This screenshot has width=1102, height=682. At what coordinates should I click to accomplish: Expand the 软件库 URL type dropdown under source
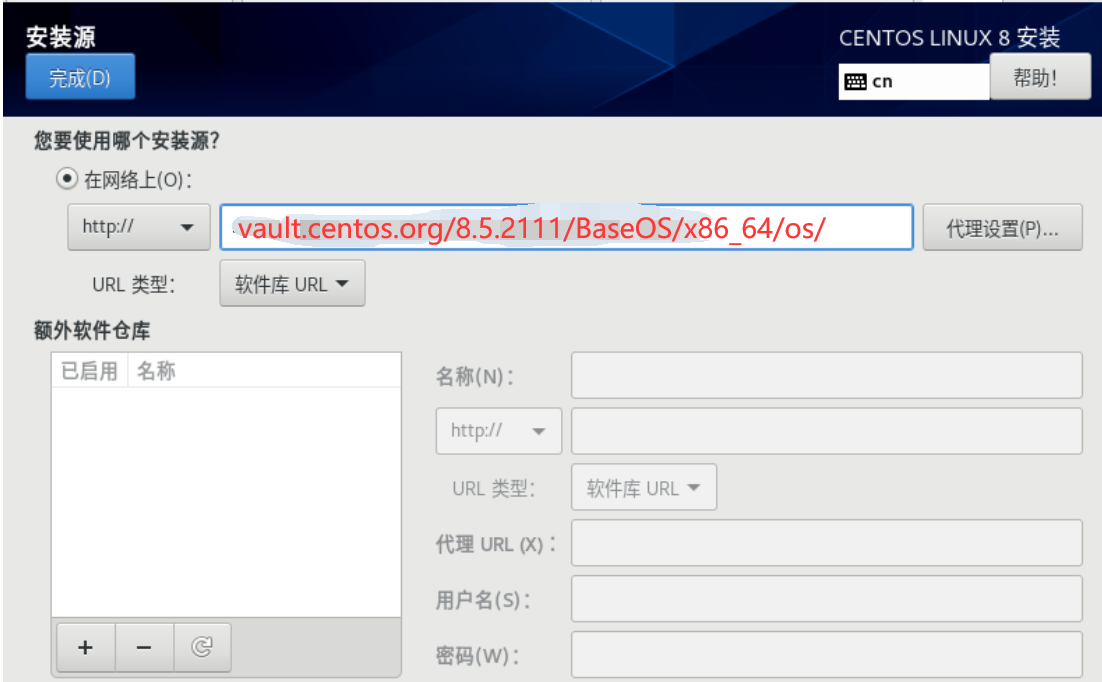pyautogui.click(x=292, y=283)
